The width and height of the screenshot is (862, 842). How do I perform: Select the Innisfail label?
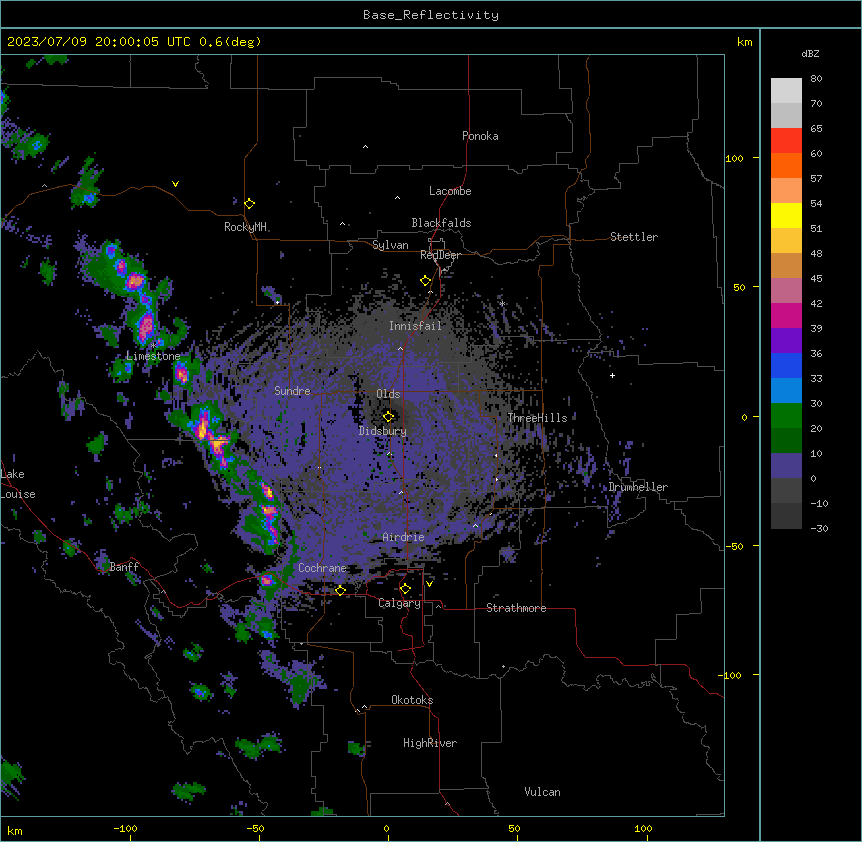[416, 326]
